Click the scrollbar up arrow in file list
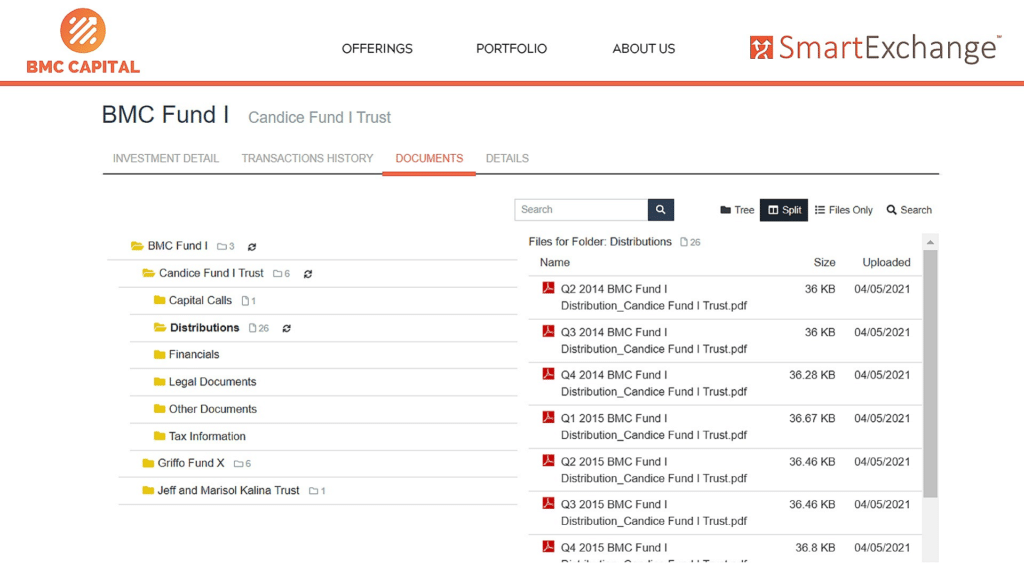The width and height of the screenshot is (1024, 576). [x=930, y=242]
